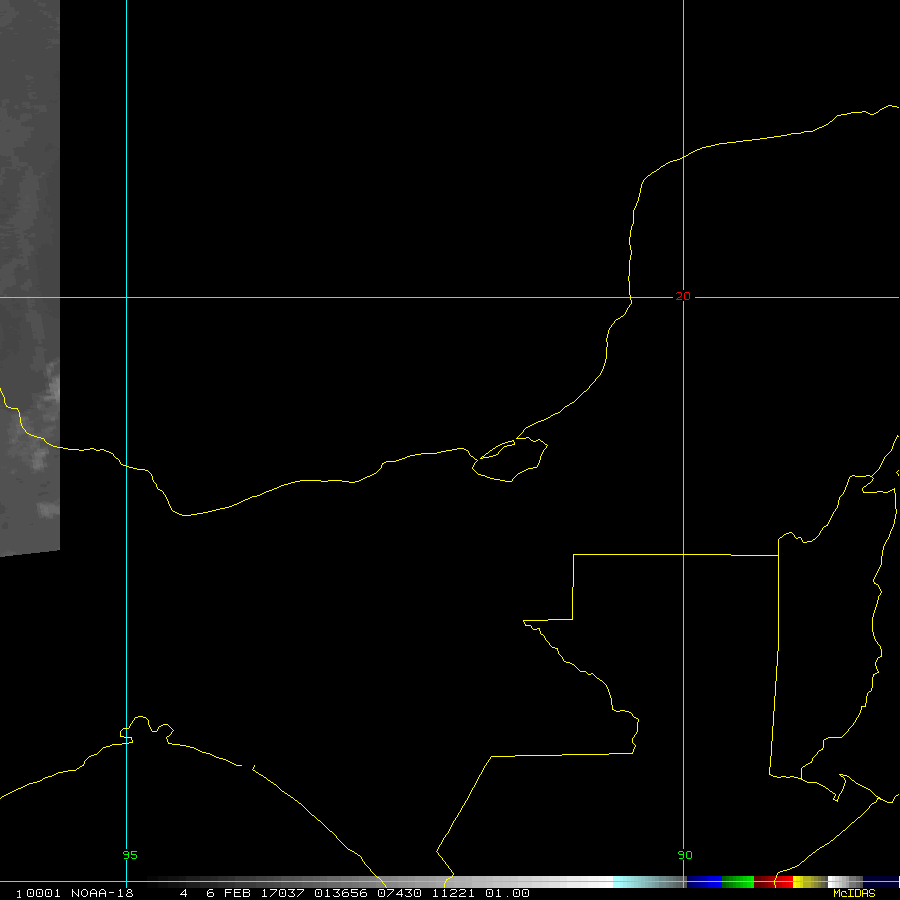Click the green longitude label 90

(x=685, y=855)
